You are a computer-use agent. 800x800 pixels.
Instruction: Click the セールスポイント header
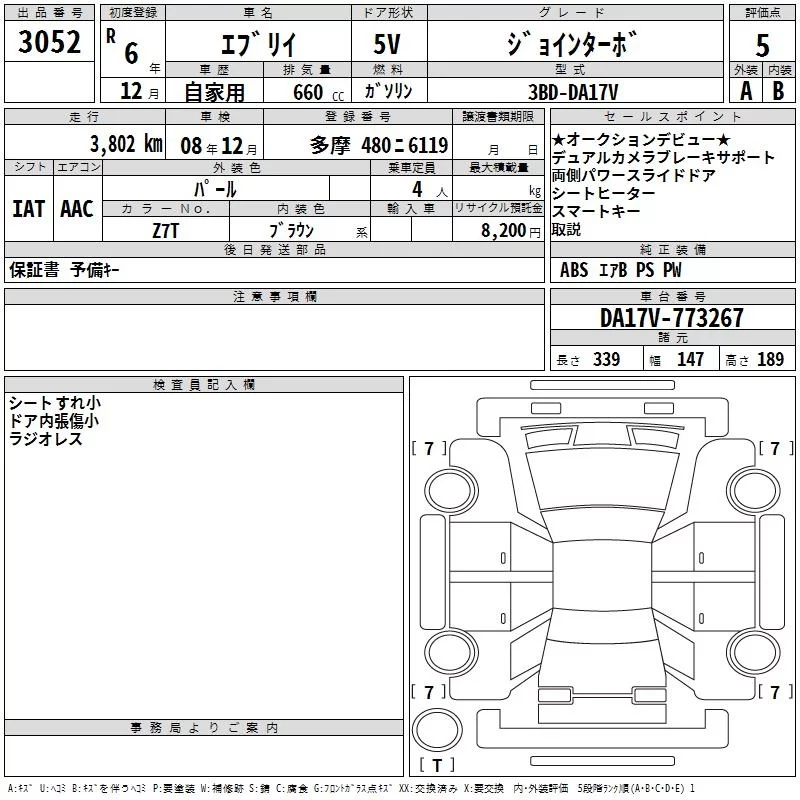[x=672, y=116]
